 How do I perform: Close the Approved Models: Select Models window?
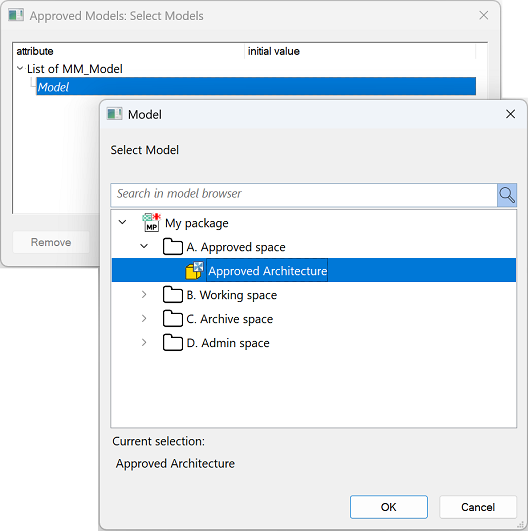click(x=484, y=15)
